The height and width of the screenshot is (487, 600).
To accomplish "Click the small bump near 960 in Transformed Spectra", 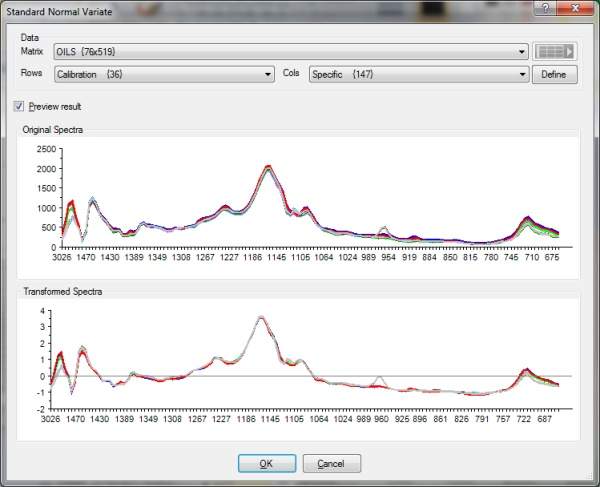I will [379, 378].
